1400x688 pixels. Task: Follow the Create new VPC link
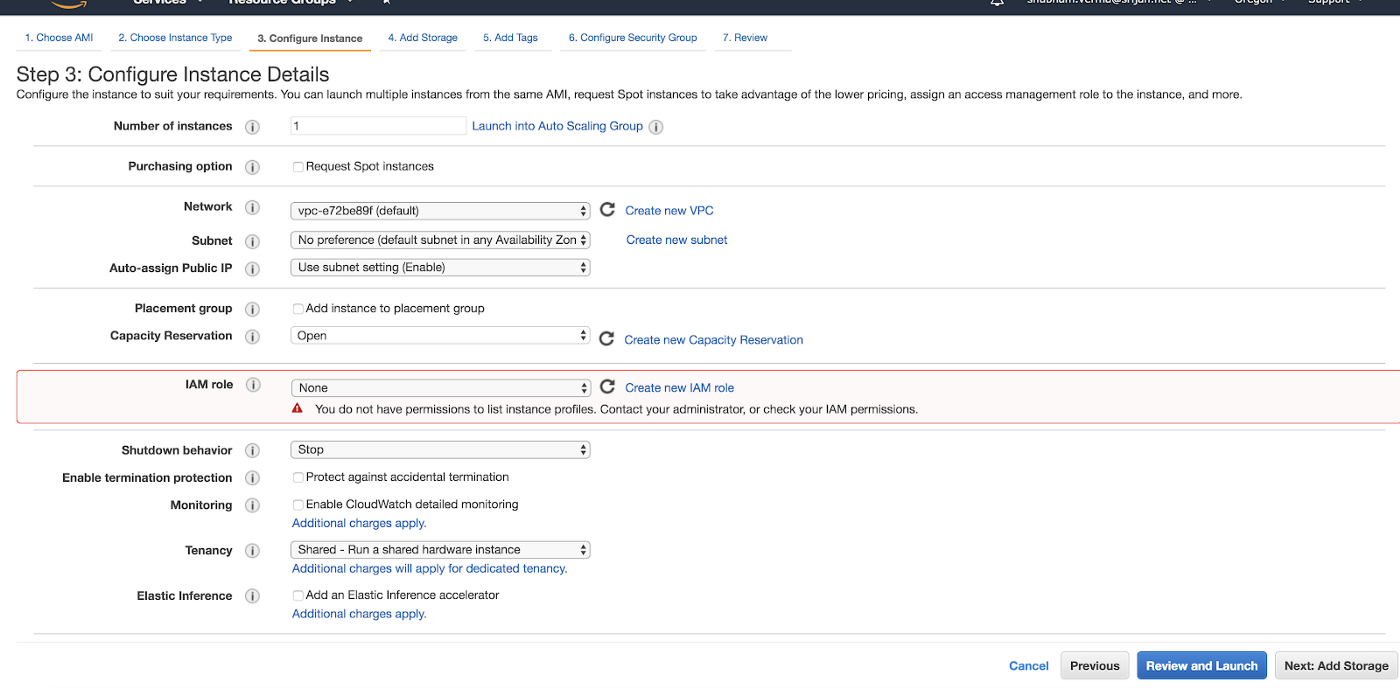coord(669,211)
